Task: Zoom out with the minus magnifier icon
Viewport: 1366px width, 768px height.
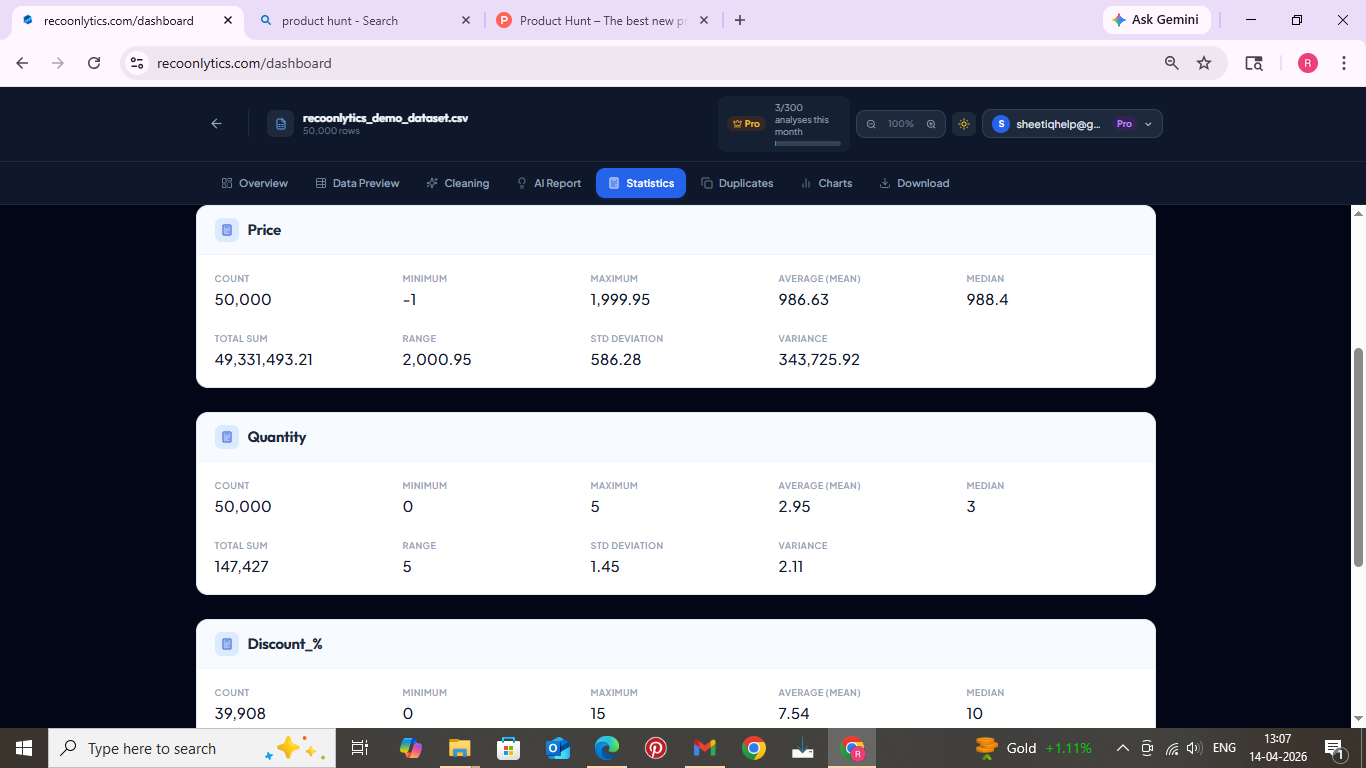Action: point(871,124)
